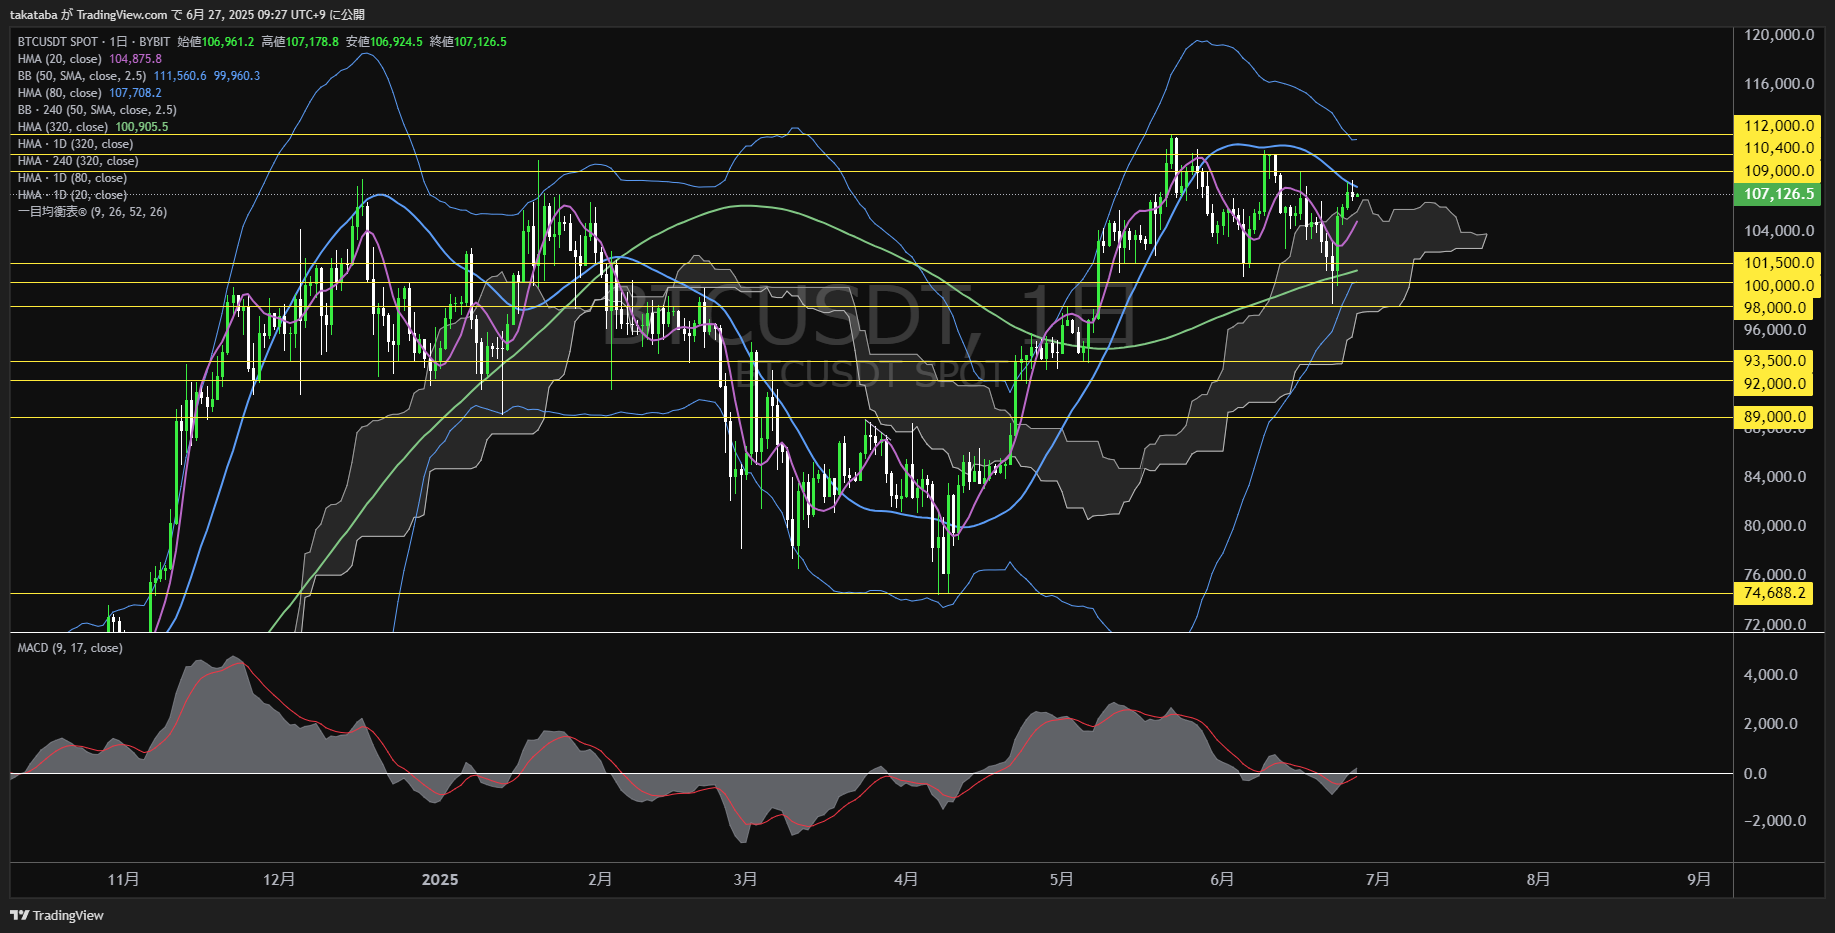Click the HMA 320 value 100,905.5
The height and width of the screenshot is (933, 1835).
142,127
